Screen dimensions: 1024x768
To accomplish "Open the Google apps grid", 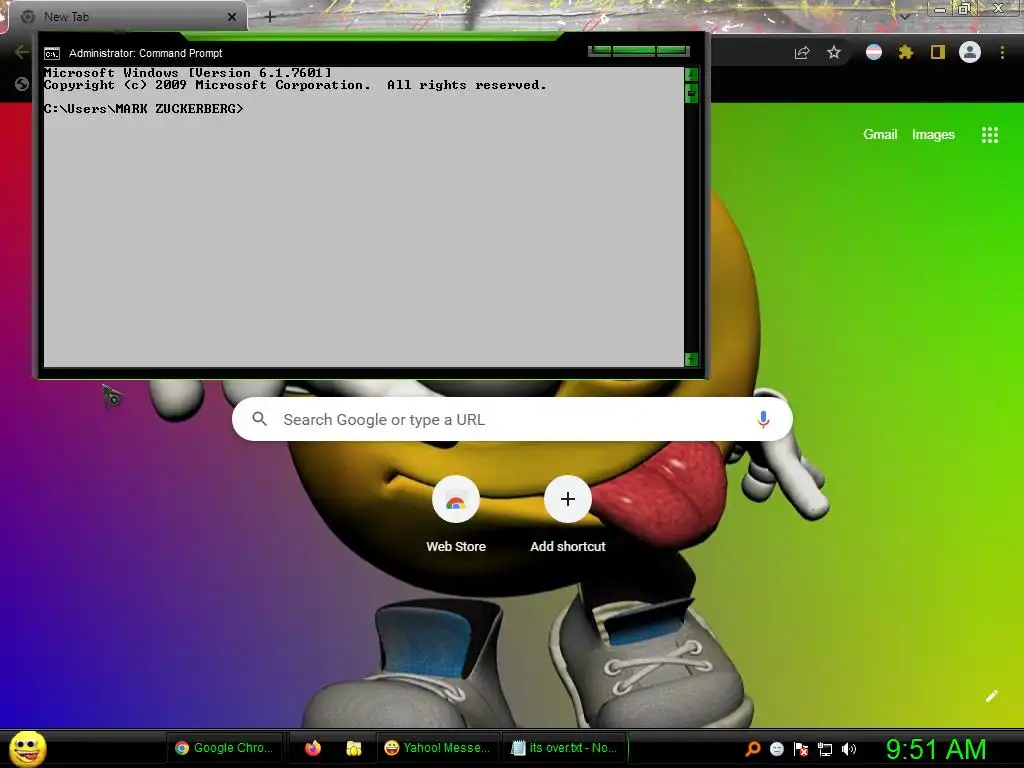I will point(990,135).
